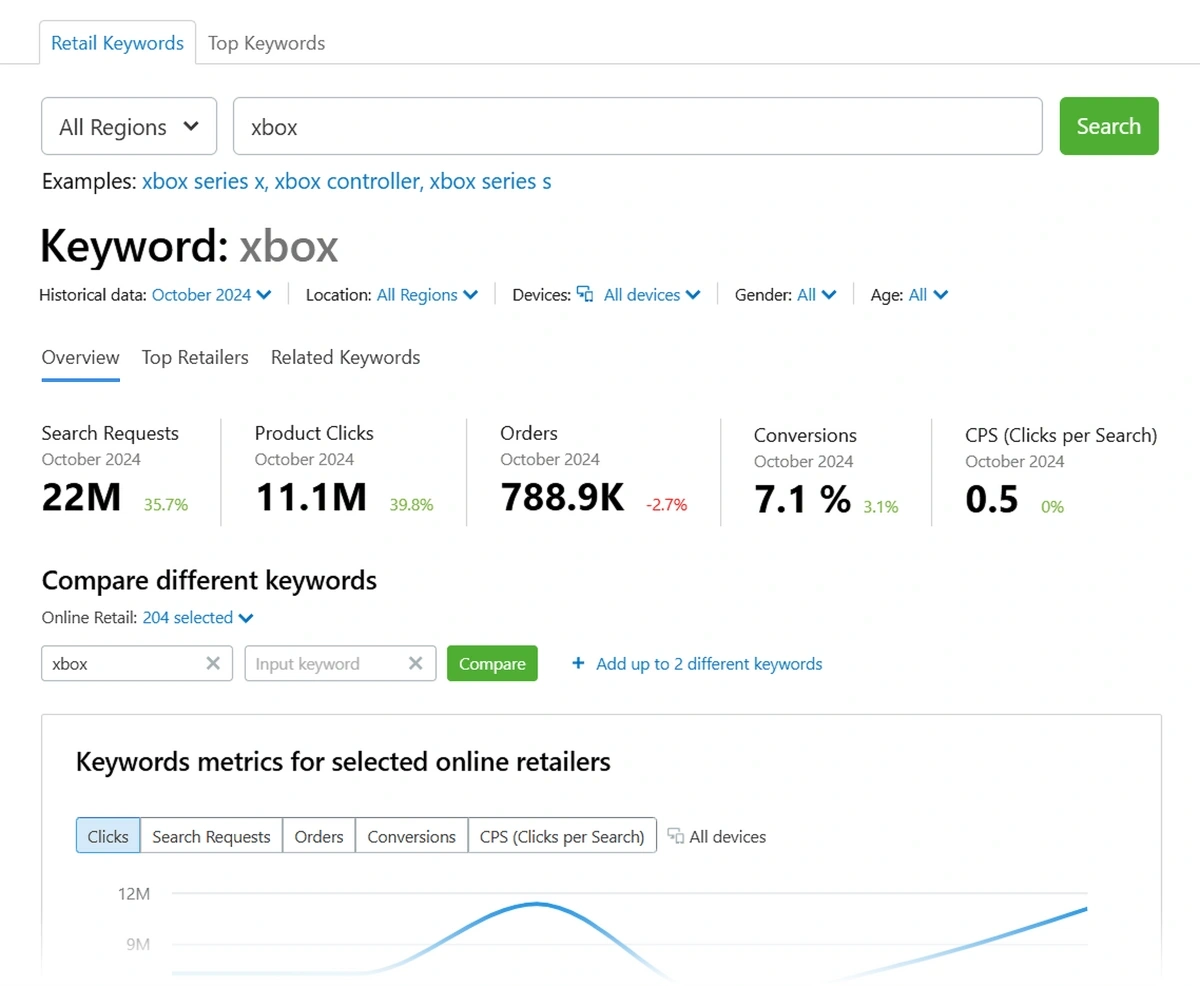Click the green Search button
1200x986 pixels.
(1109, 126)
